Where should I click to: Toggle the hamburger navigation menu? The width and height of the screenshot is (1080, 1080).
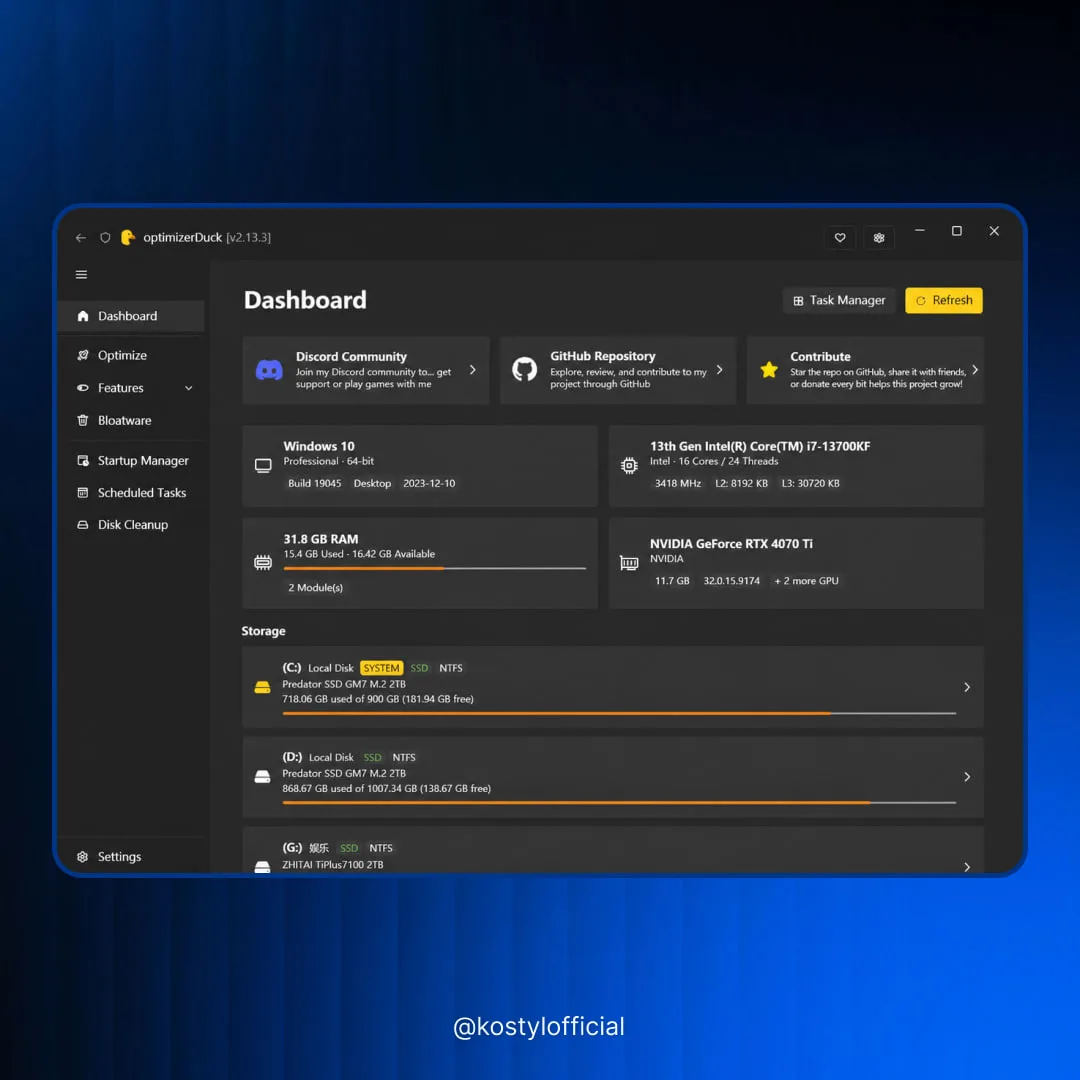point(81,275)
